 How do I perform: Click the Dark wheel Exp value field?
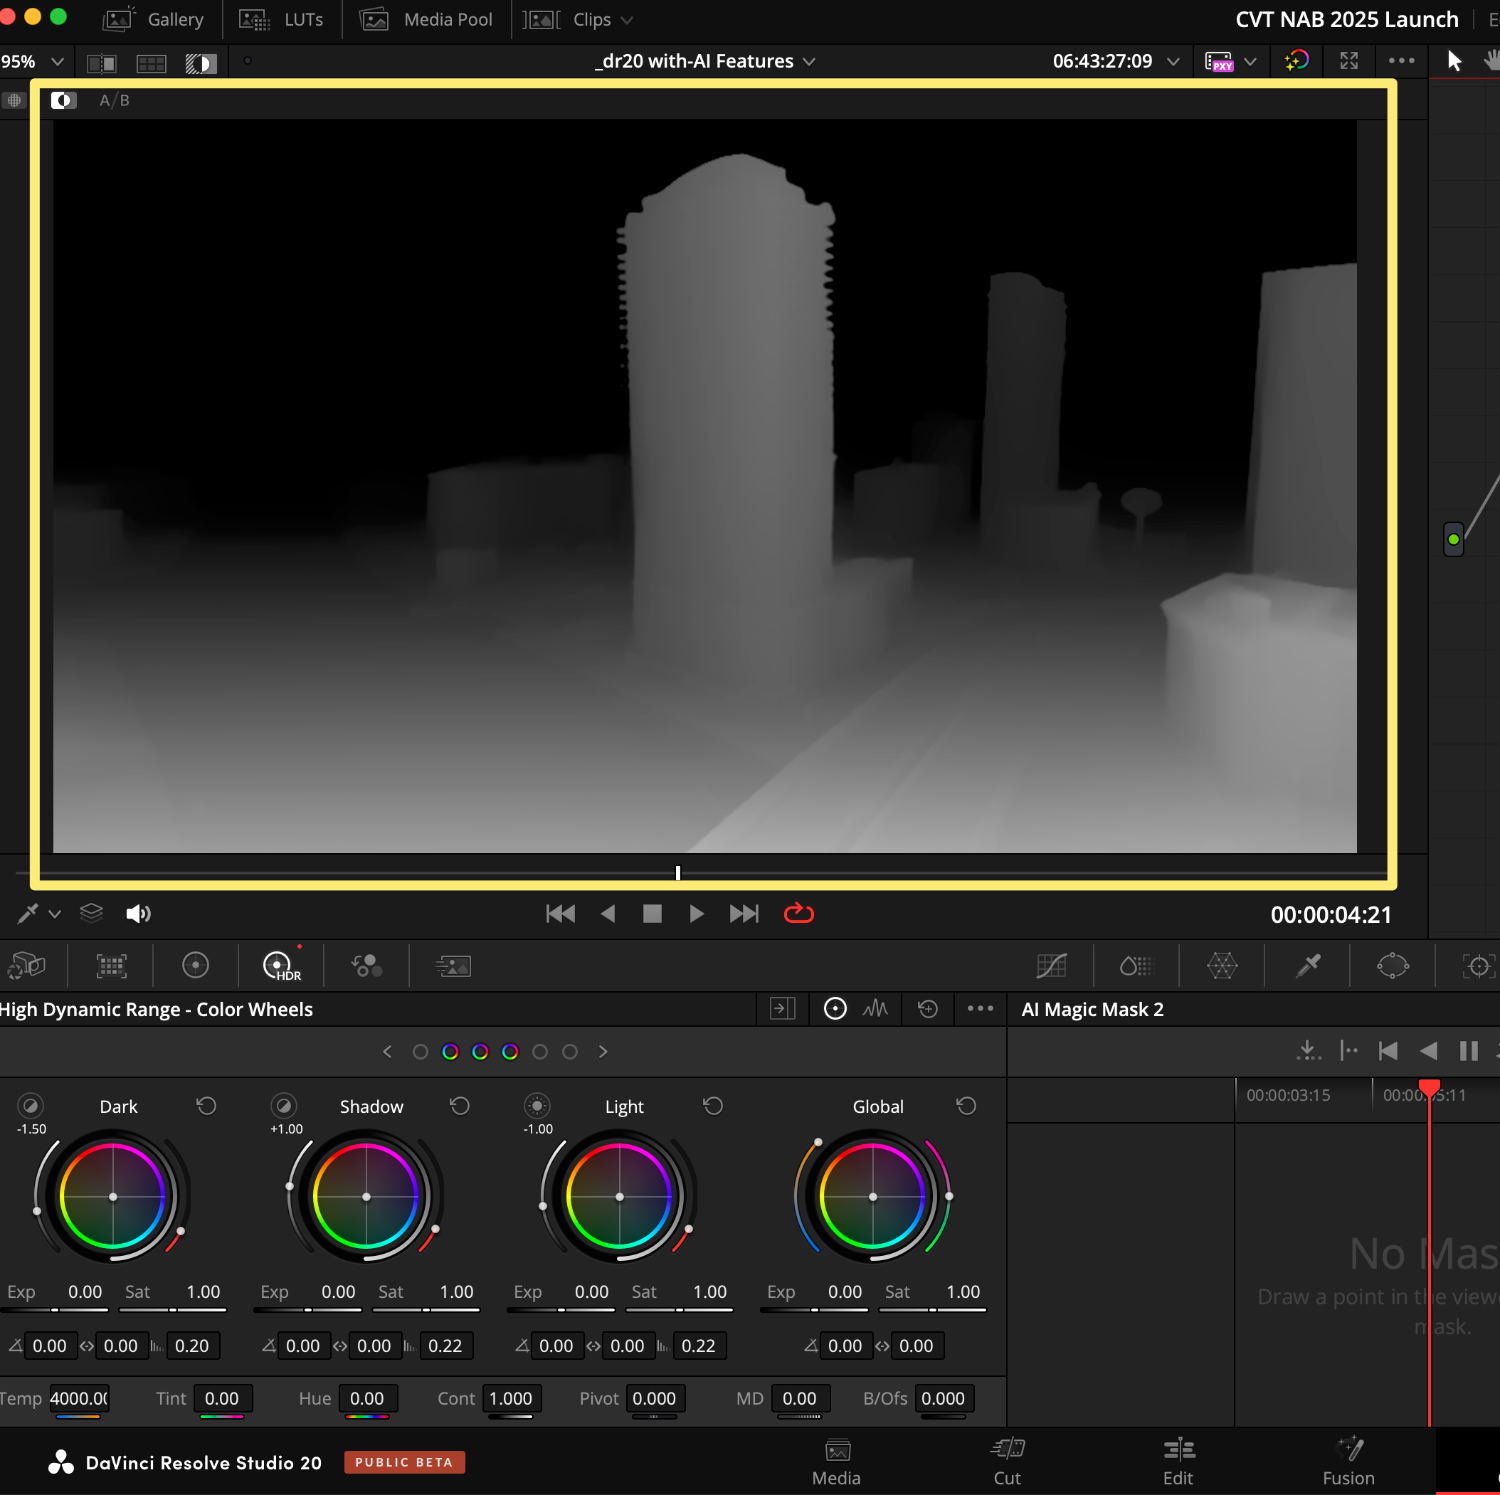84,1291
